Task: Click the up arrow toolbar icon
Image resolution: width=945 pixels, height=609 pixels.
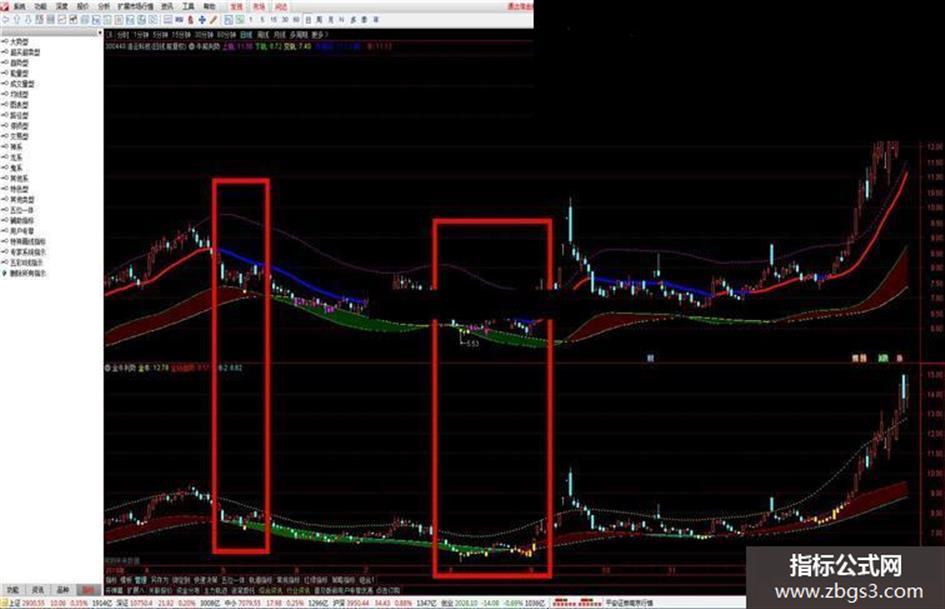Action: coord(16,19)
